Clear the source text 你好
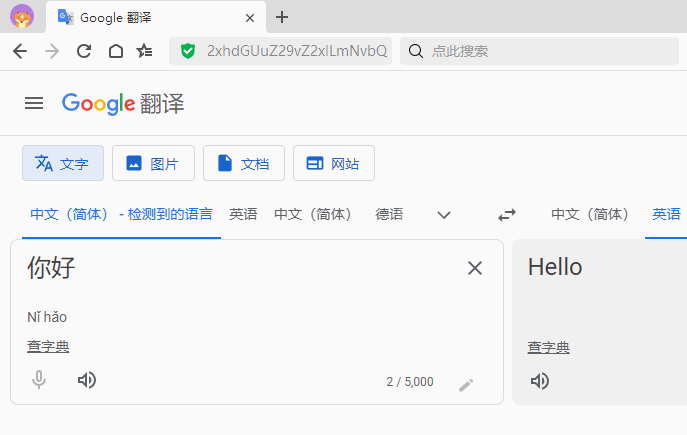This screenshot has height=435, width=687. tap(475, 267)
